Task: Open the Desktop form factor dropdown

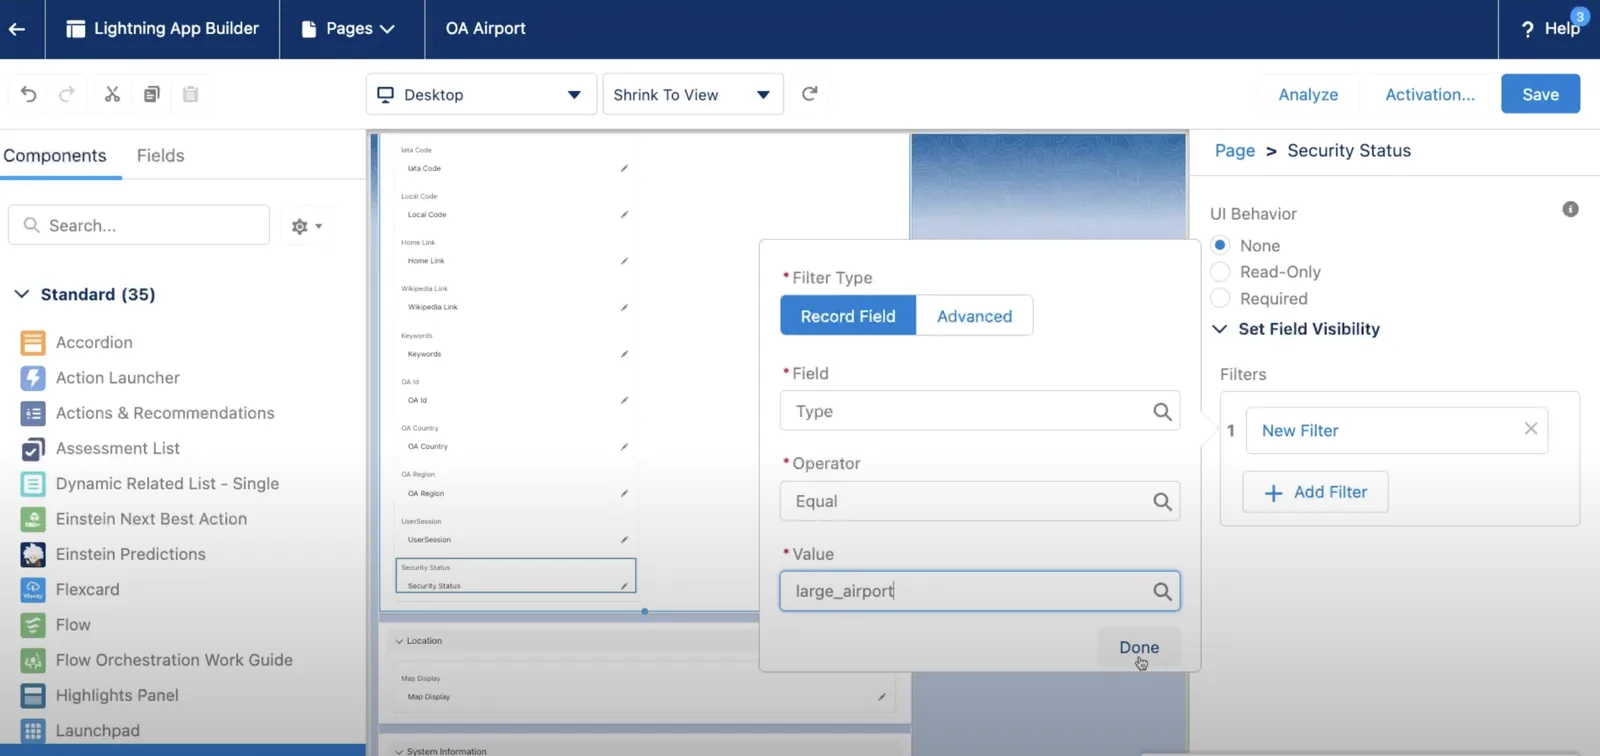Action: click(481, 94)
